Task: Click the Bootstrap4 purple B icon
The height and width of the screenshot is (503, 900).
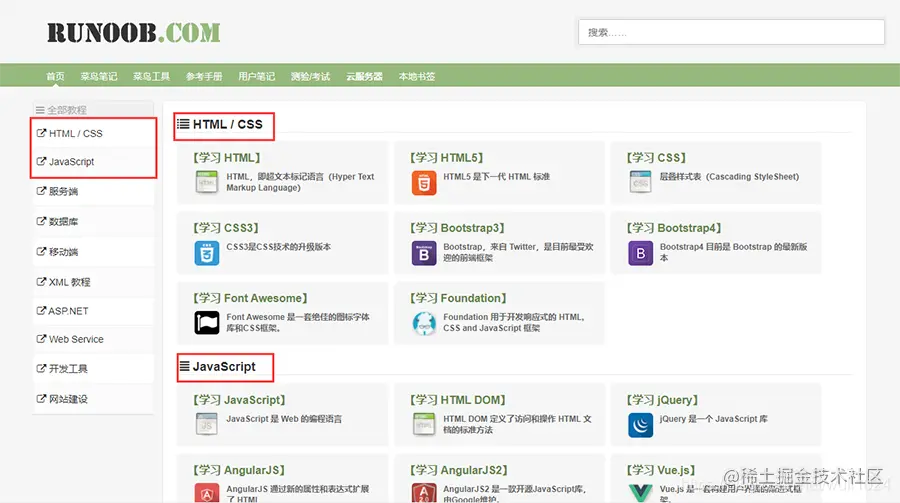Action: pyautogui.click(x=640, y=253)
